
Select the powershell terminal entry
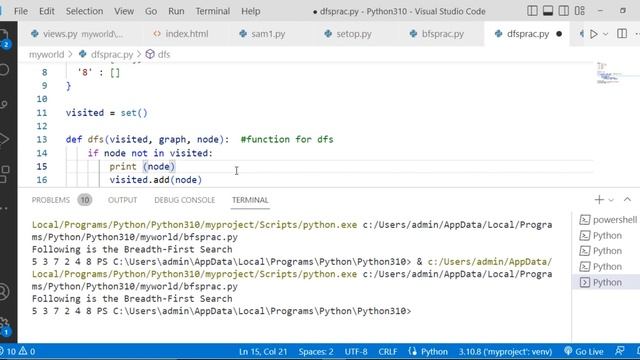pos(608,220)
